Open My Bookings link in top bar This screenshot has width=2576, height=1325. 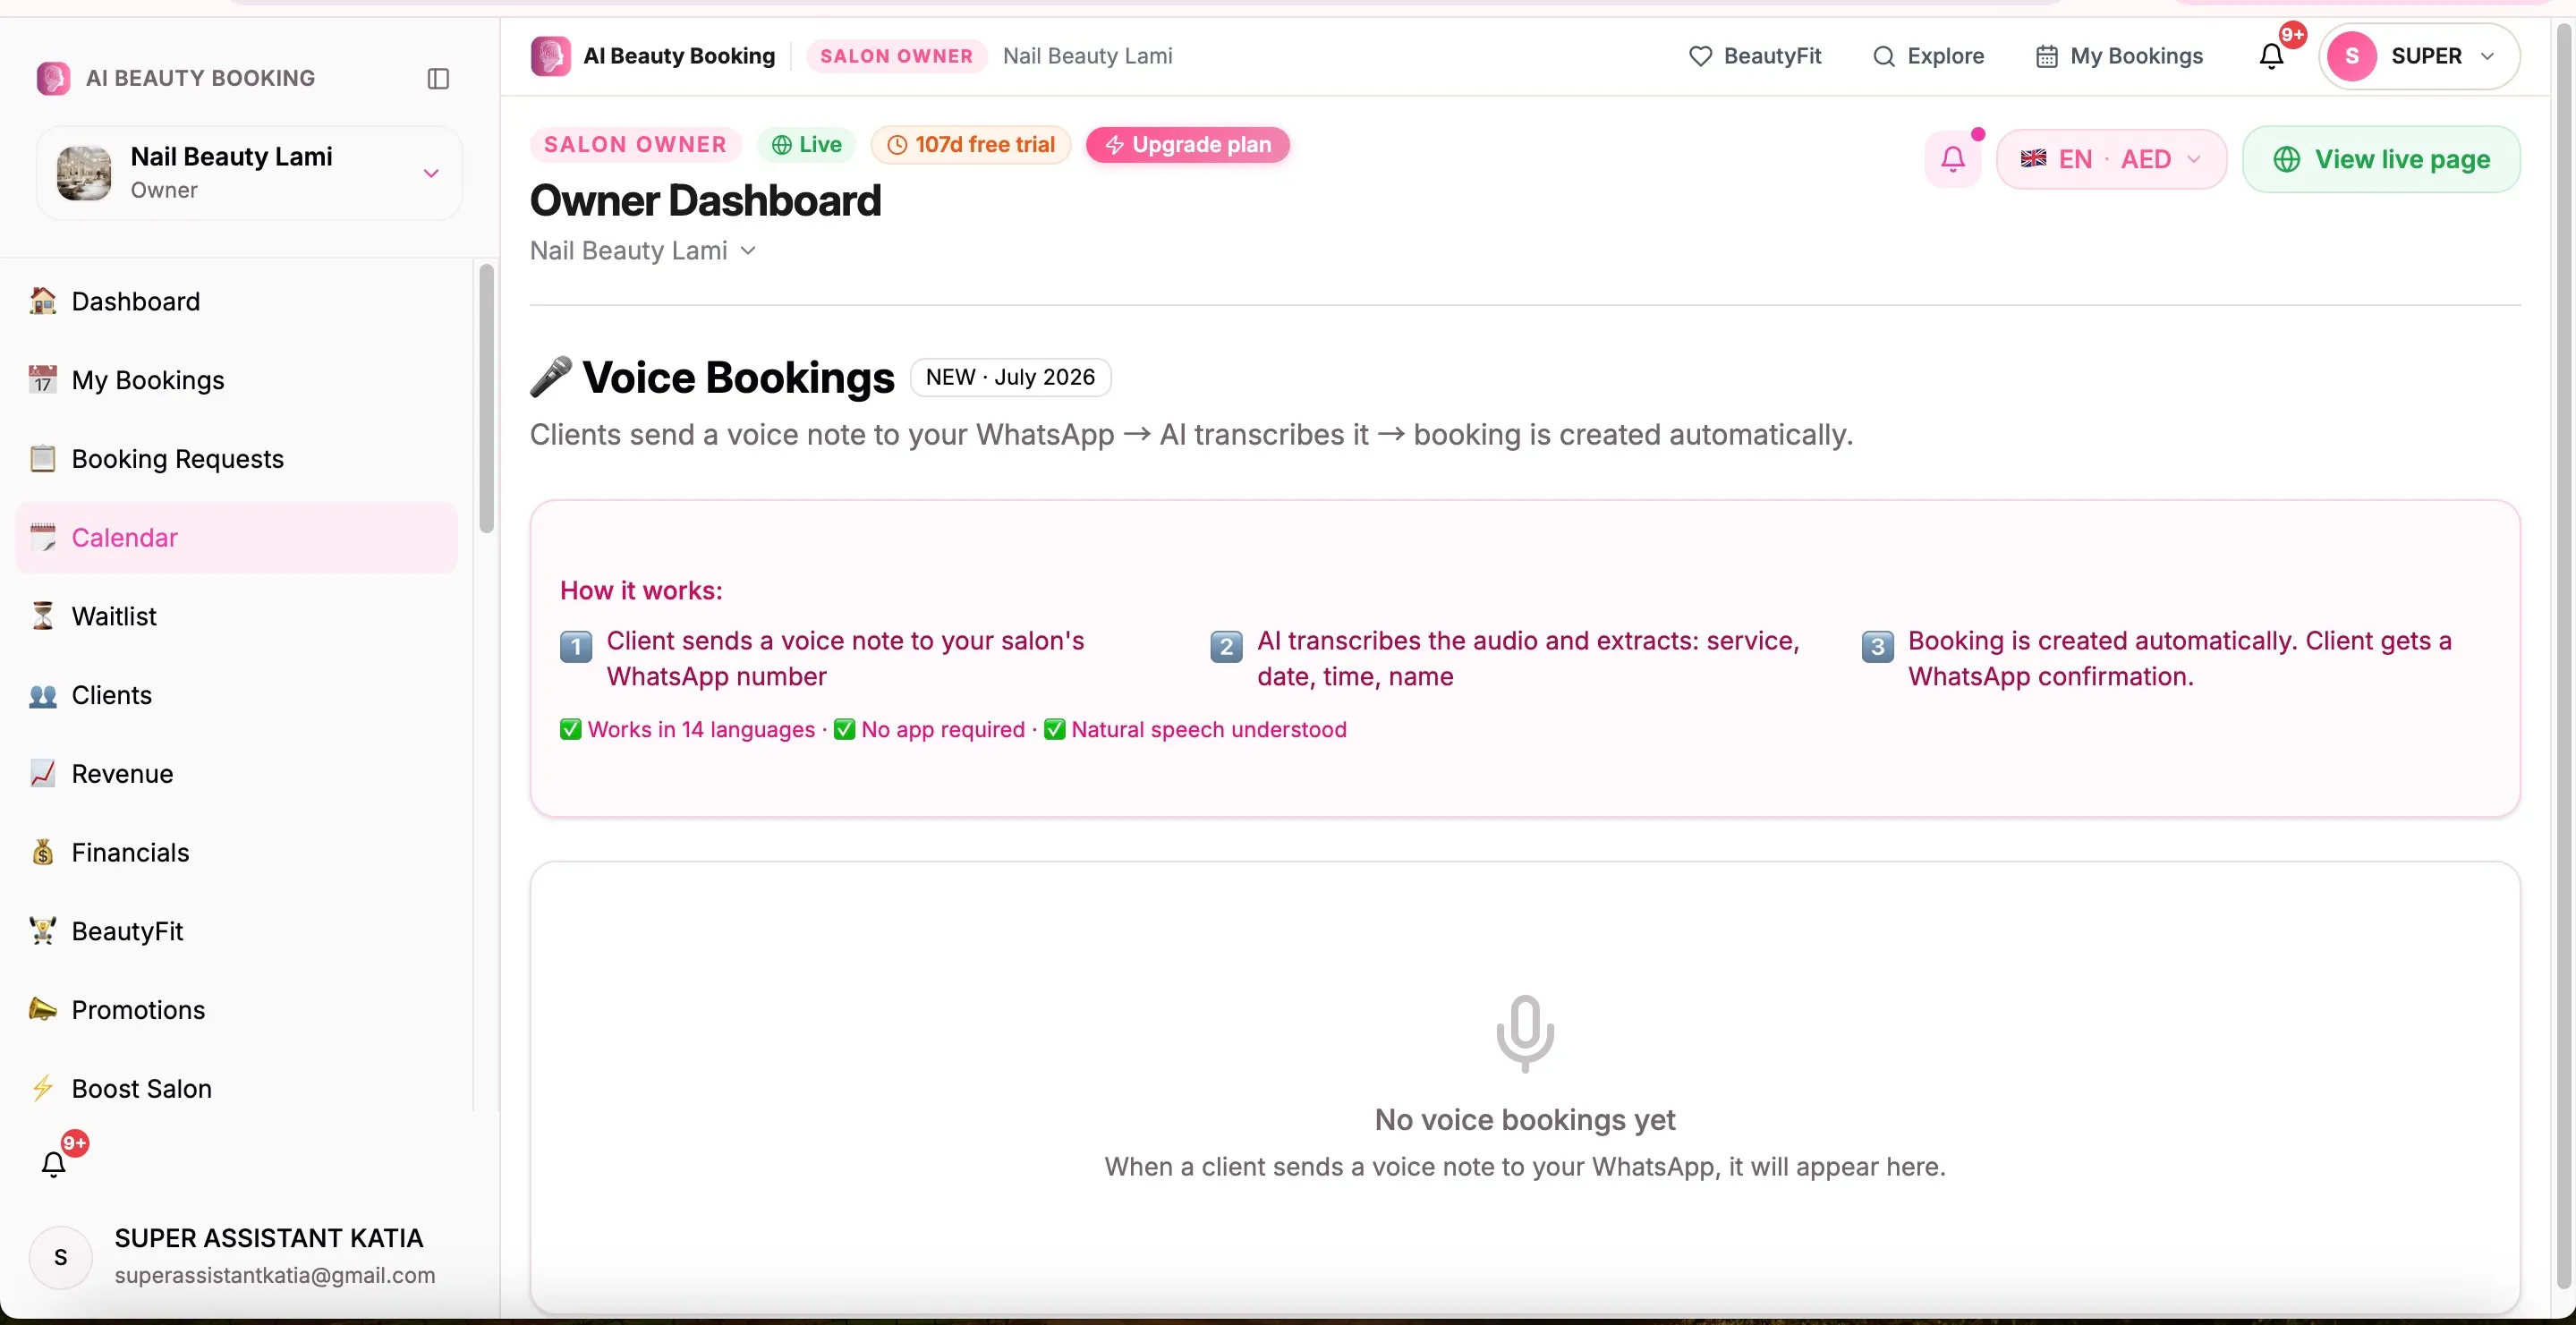2118,56
